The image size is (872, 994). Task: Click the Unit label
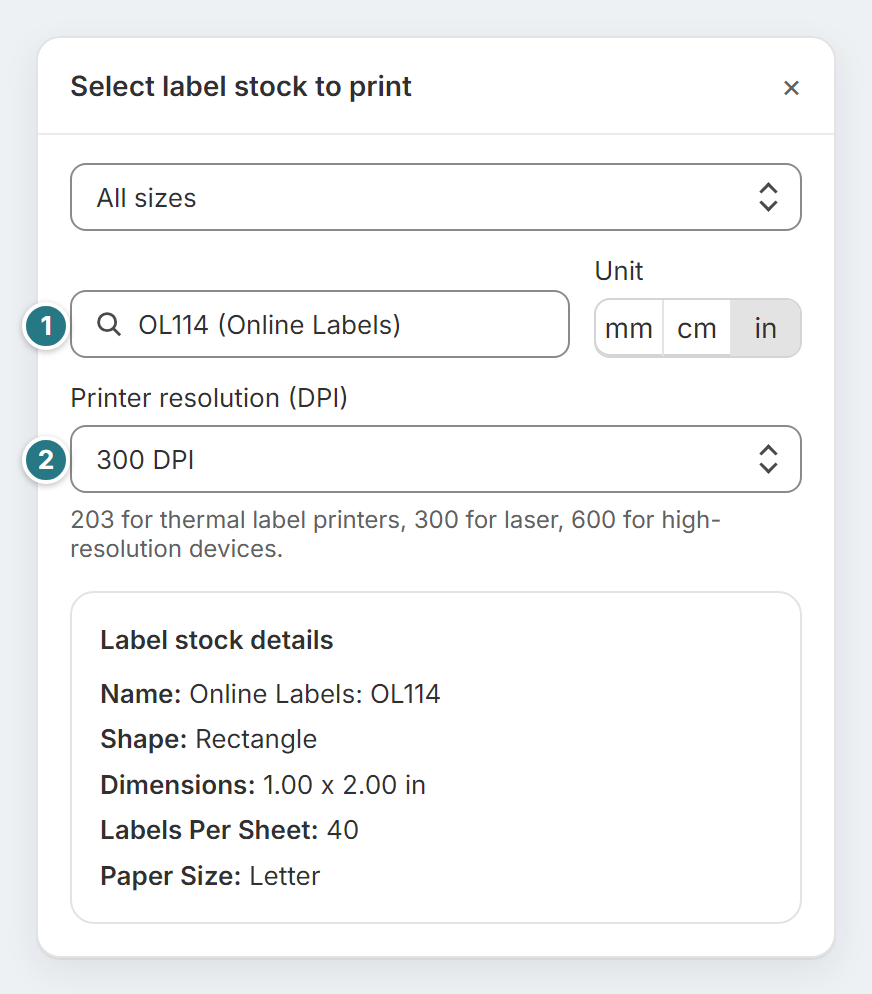(619, 271)
